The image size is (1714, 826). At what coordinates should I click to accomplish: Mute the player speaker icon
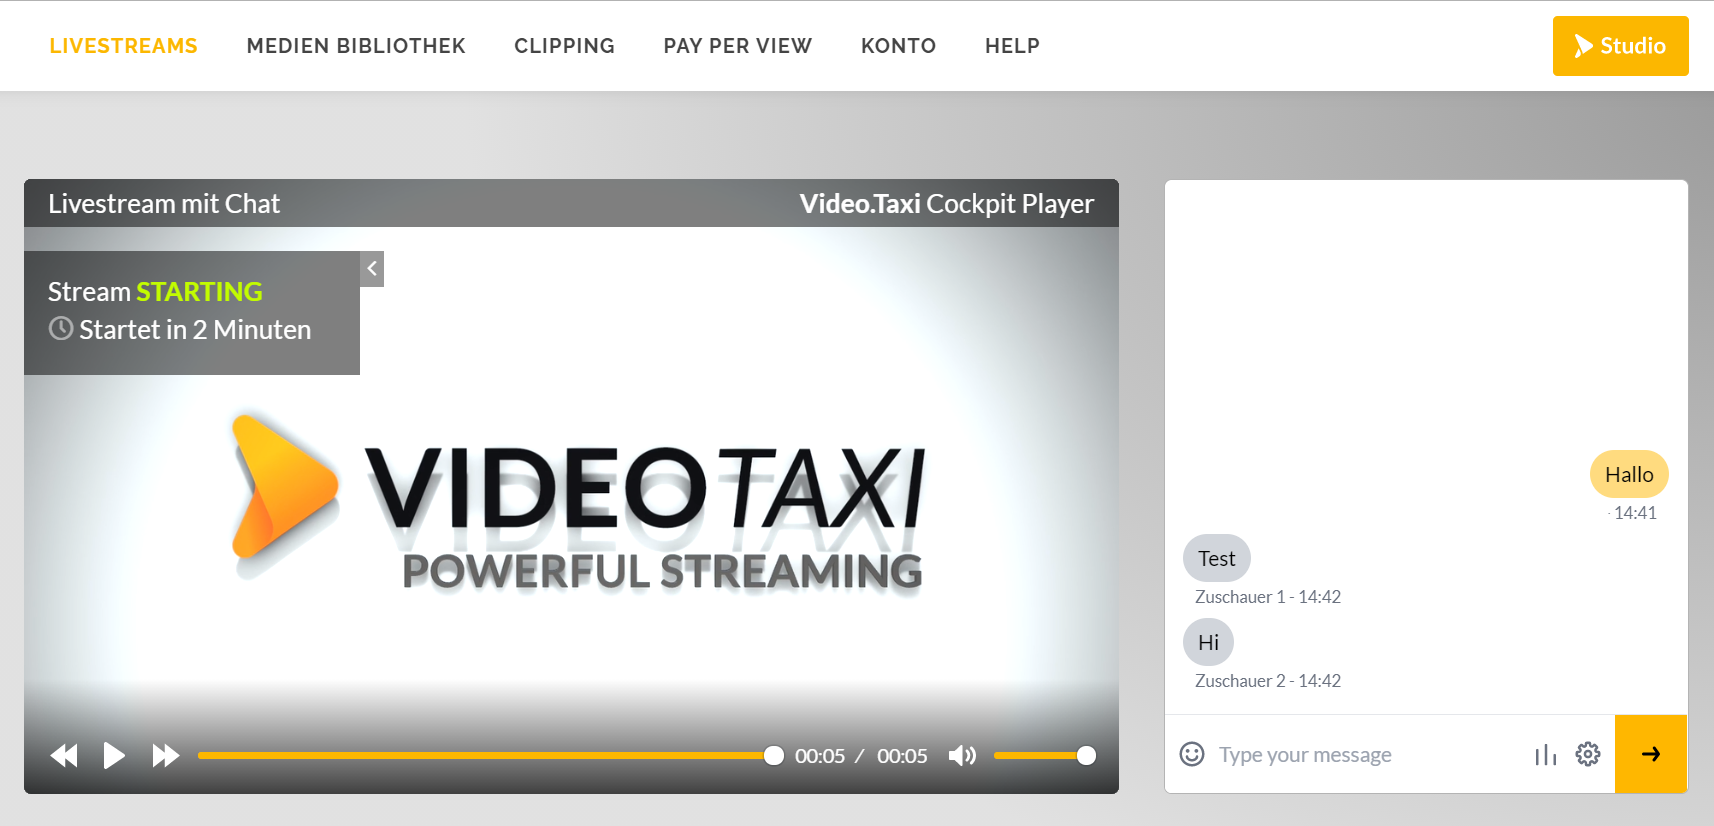coord(962,756)
